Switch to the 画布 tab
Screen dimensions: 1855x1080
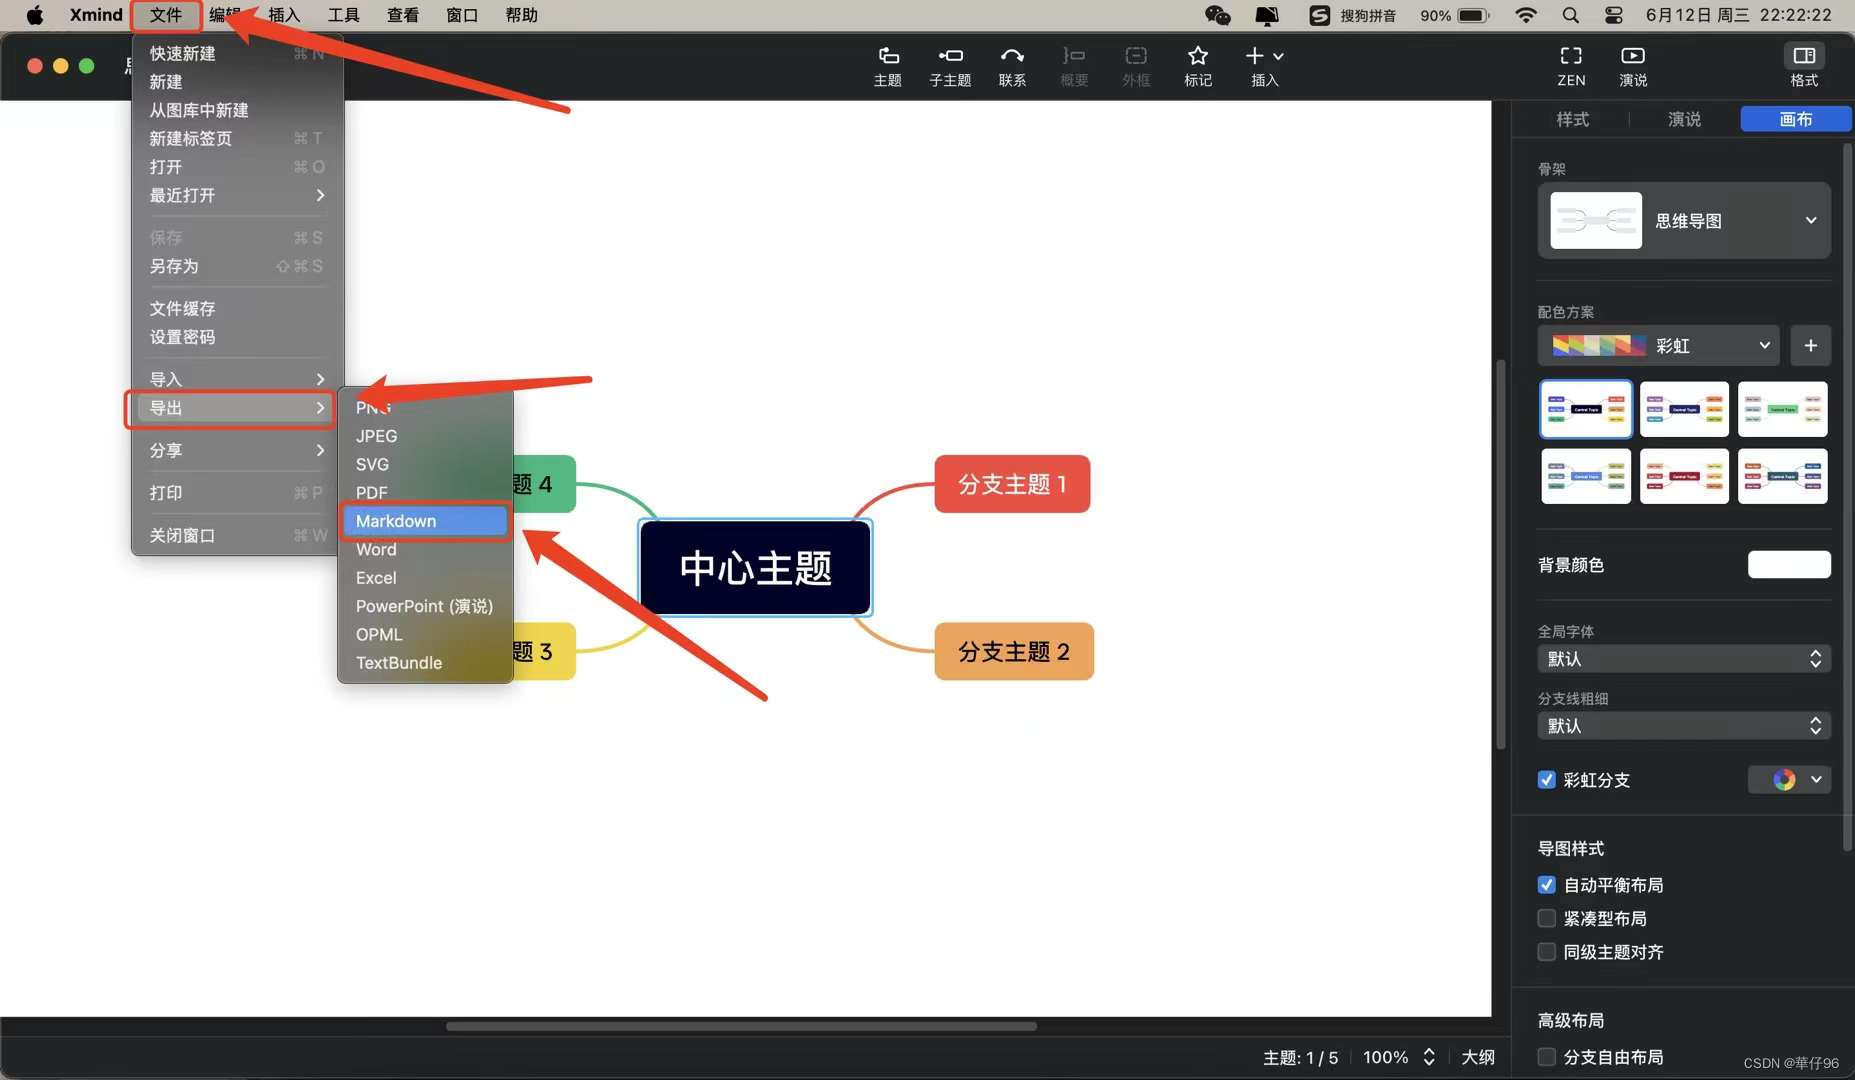pyautogui.click(x=1796, y=119)
